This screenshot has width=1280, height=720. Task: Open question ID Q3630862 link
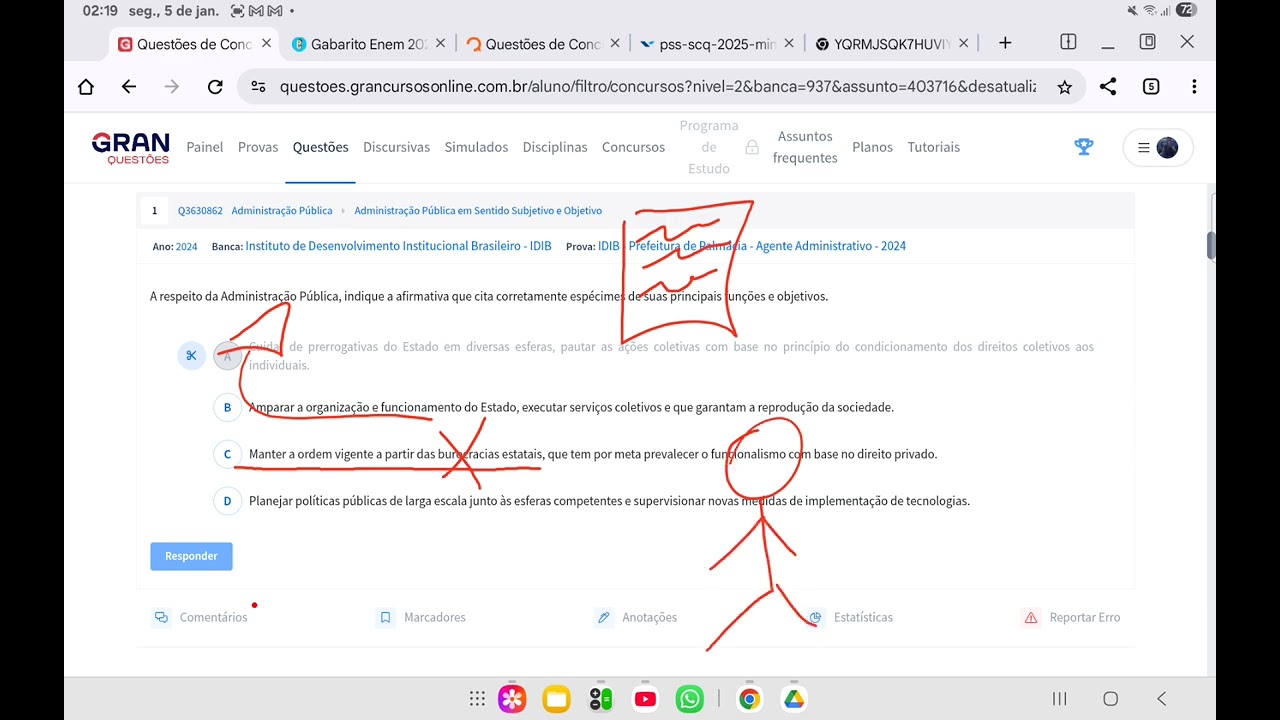200,211
